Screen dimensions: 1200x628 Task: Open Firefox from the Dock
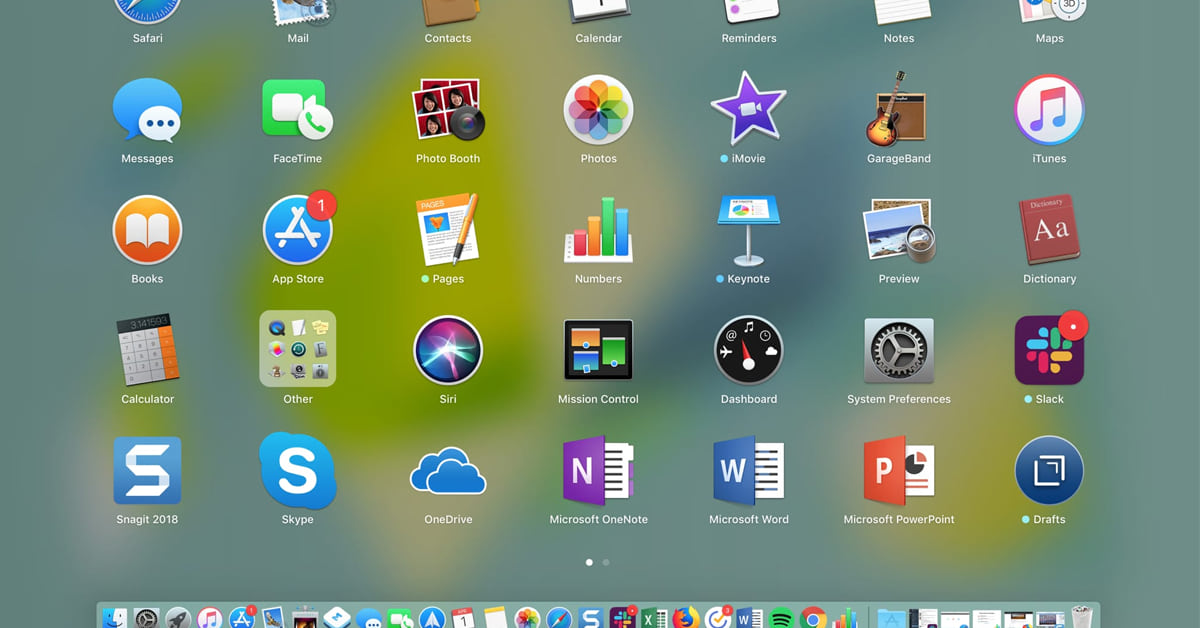click(x=685, y=619)
